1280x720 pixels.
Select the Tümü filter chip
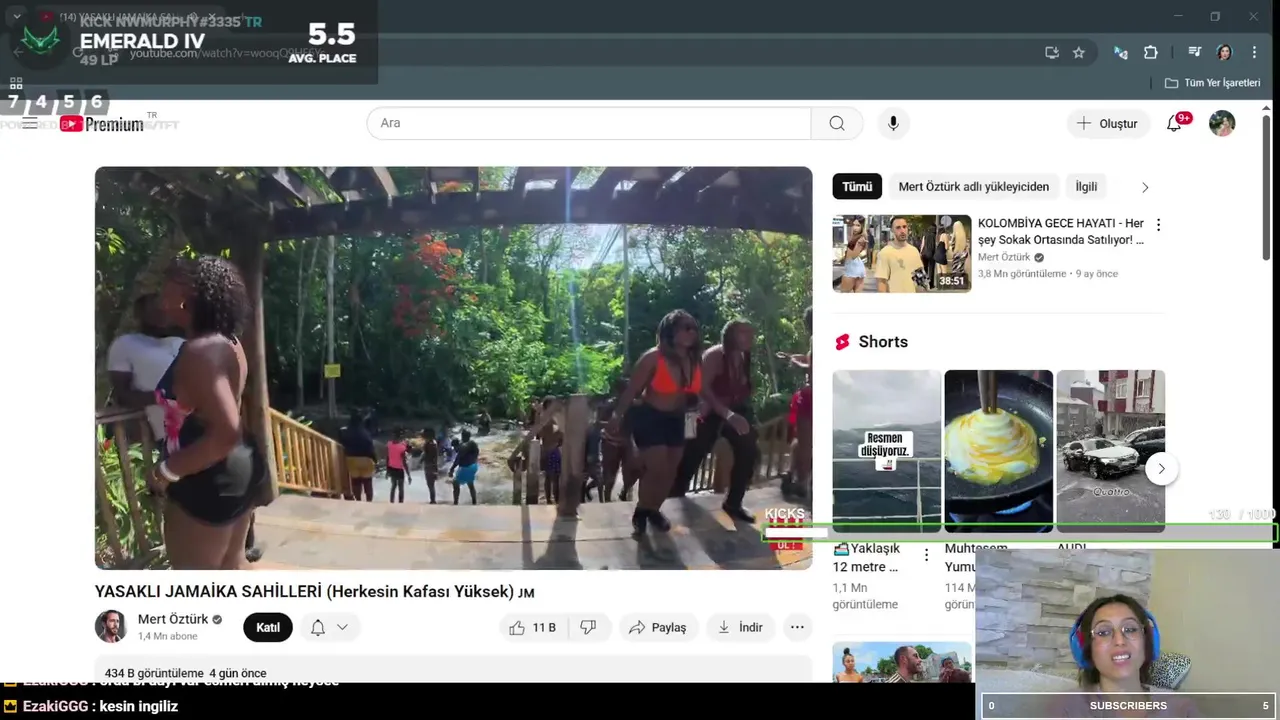point(857,187)
